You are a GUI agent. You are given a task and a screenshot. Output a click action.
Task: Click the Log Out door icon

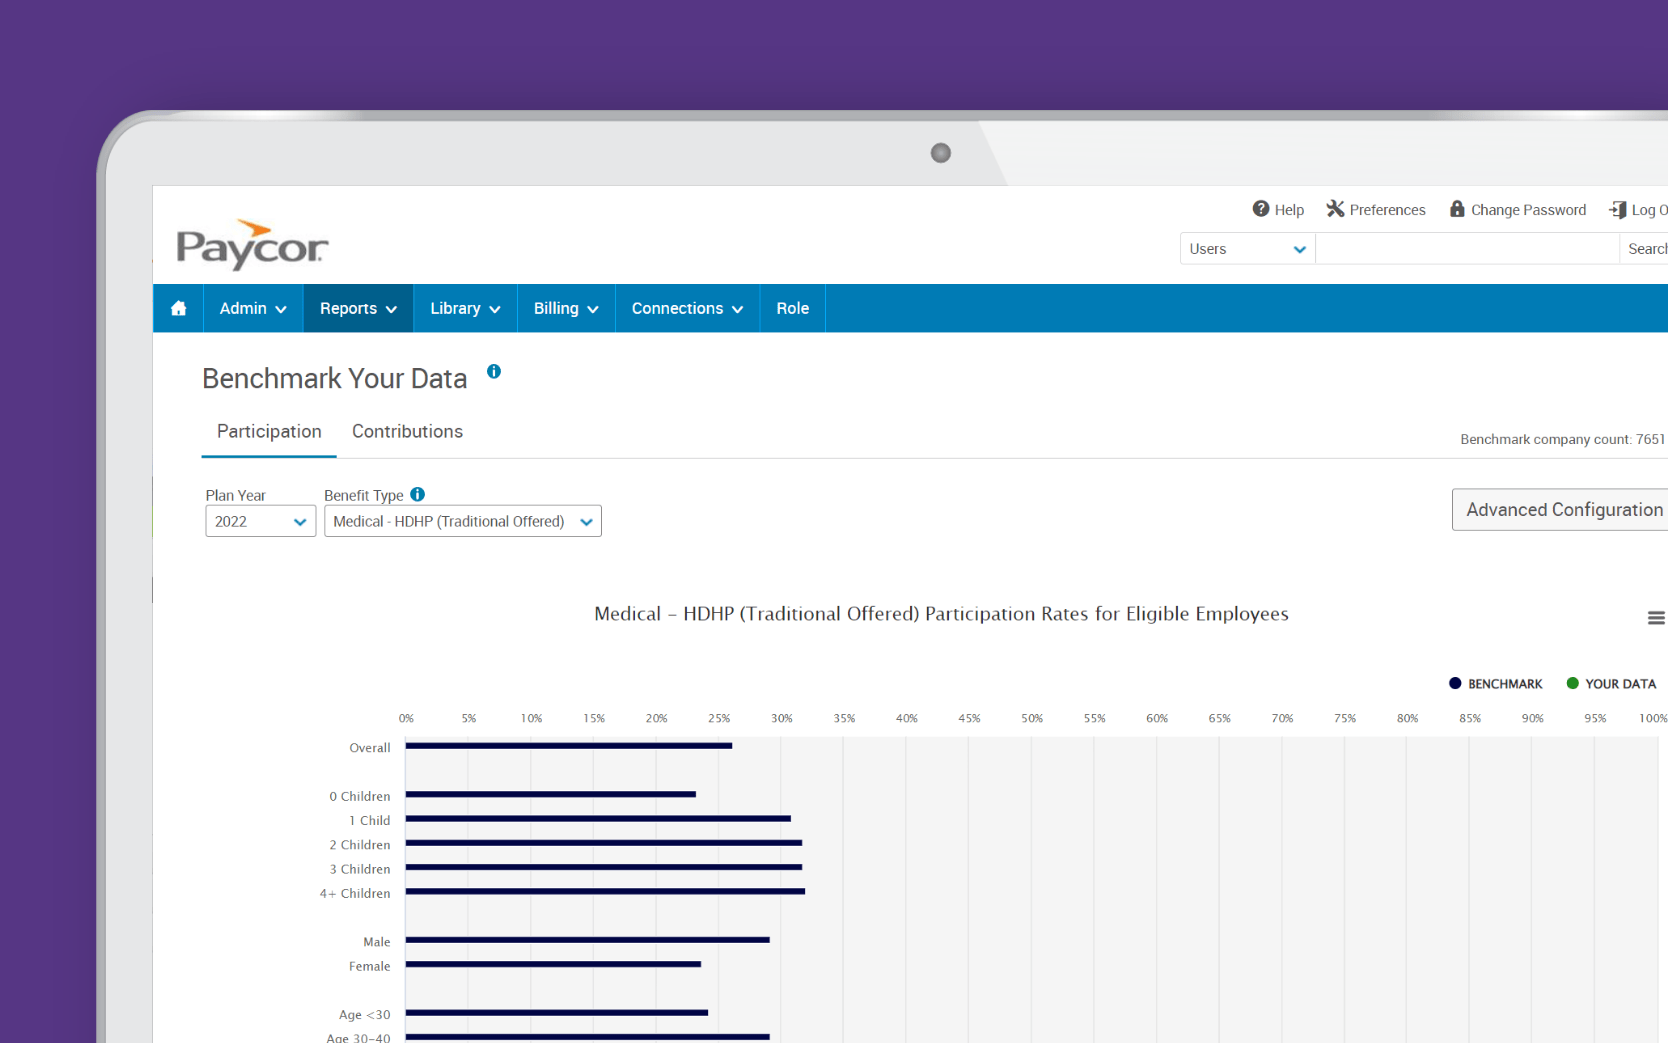(x=1617, y=209)
